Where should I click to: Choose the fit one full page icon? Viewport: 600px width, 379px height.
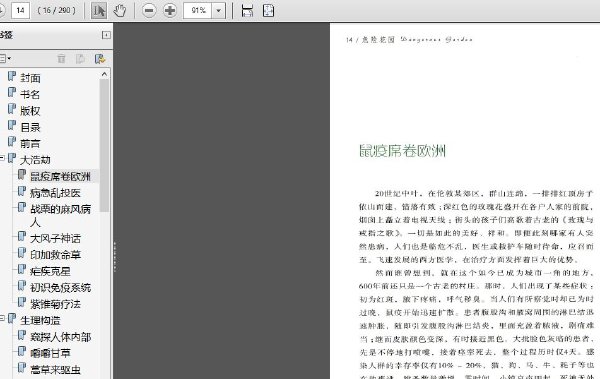268,10
